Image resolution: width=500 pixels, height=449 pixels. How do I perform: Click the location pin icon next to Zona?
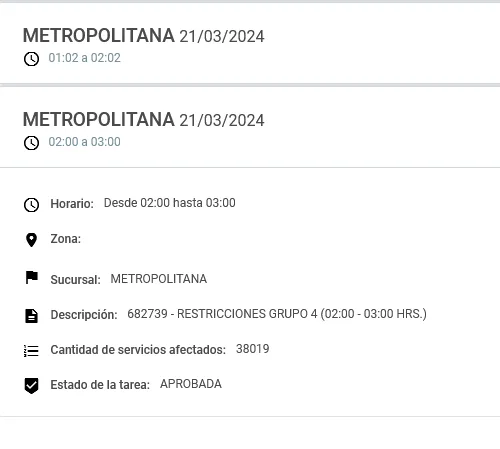click(31, 240)
